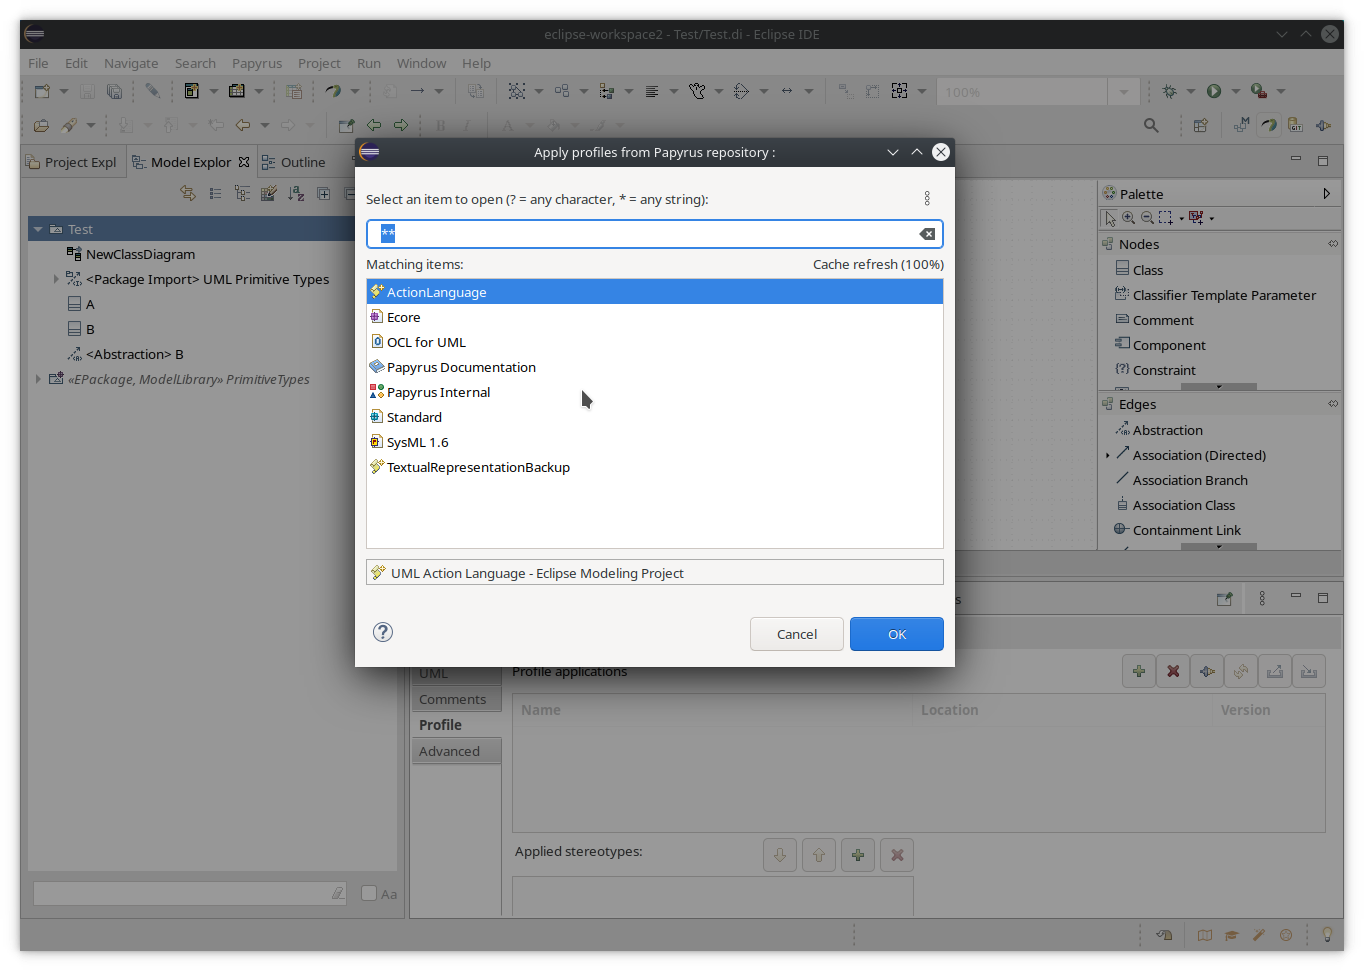Click the Move stereotype up arrow button
1364x971 pixels.
click(x=819, y=855)
